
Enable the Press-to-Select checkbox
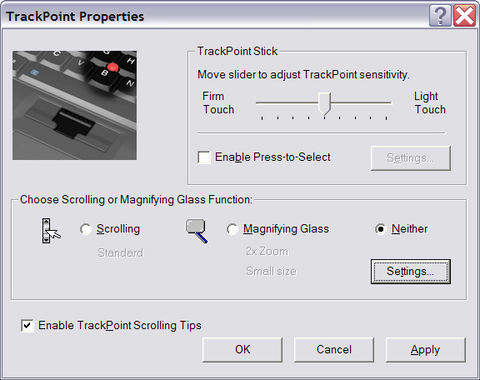[204, 157]
